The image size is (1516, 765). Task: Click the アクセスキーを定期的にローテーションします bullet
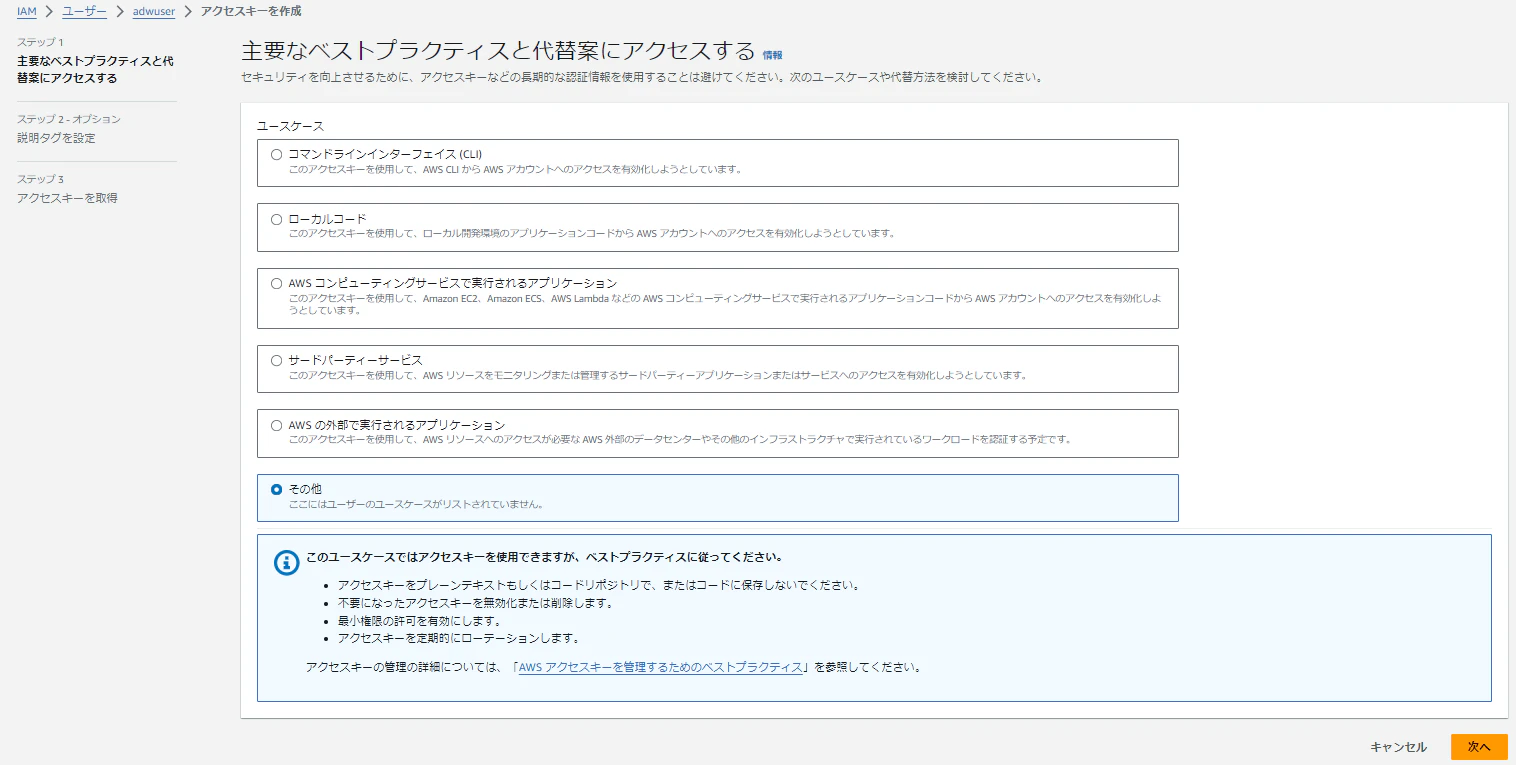point(459,638)
